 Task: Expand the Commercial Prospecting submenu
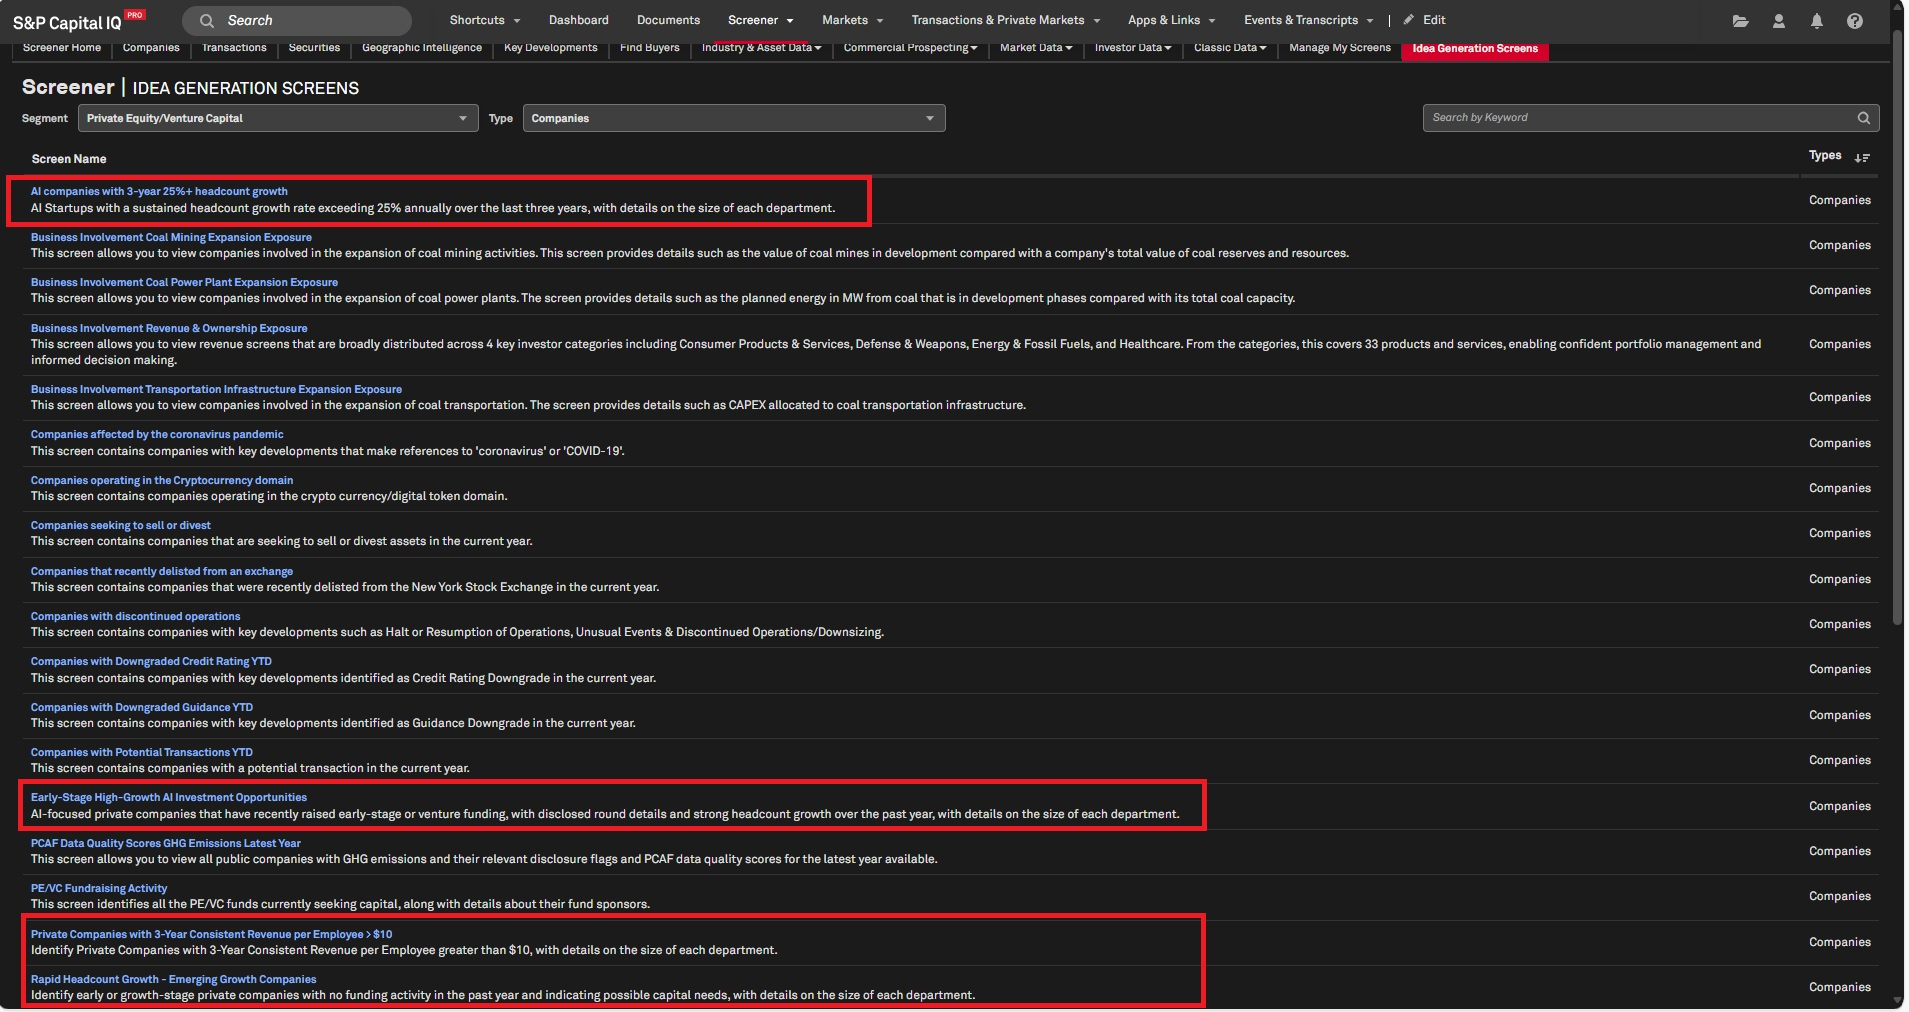click(x=910, y=48)
